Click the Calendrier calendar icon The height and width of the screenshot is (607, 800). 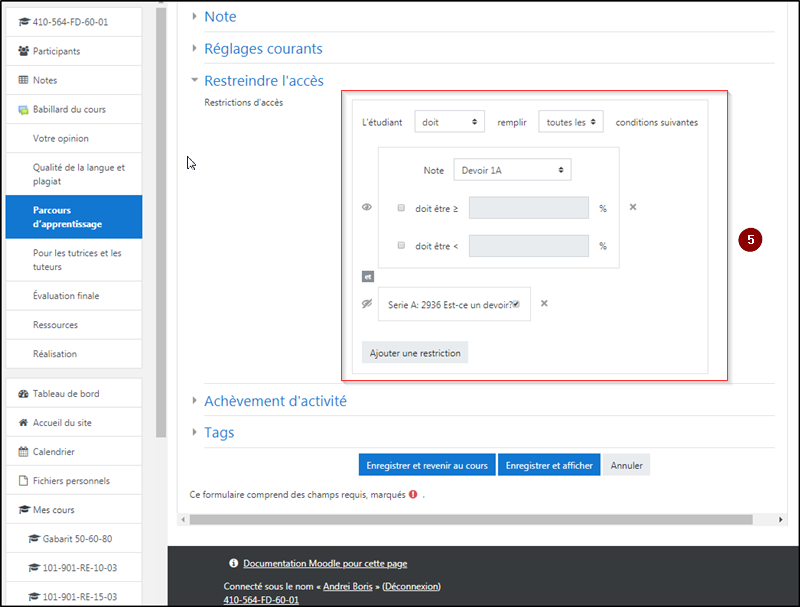pos(24,452)
